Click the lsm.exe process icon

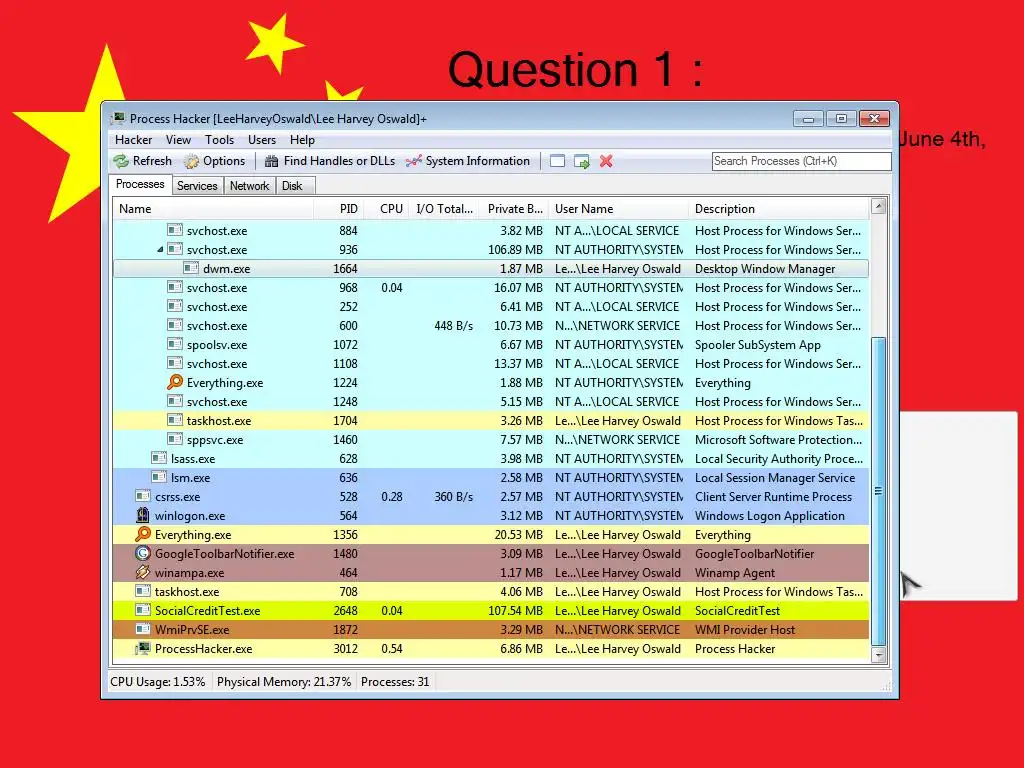click(x=159, y=477)
